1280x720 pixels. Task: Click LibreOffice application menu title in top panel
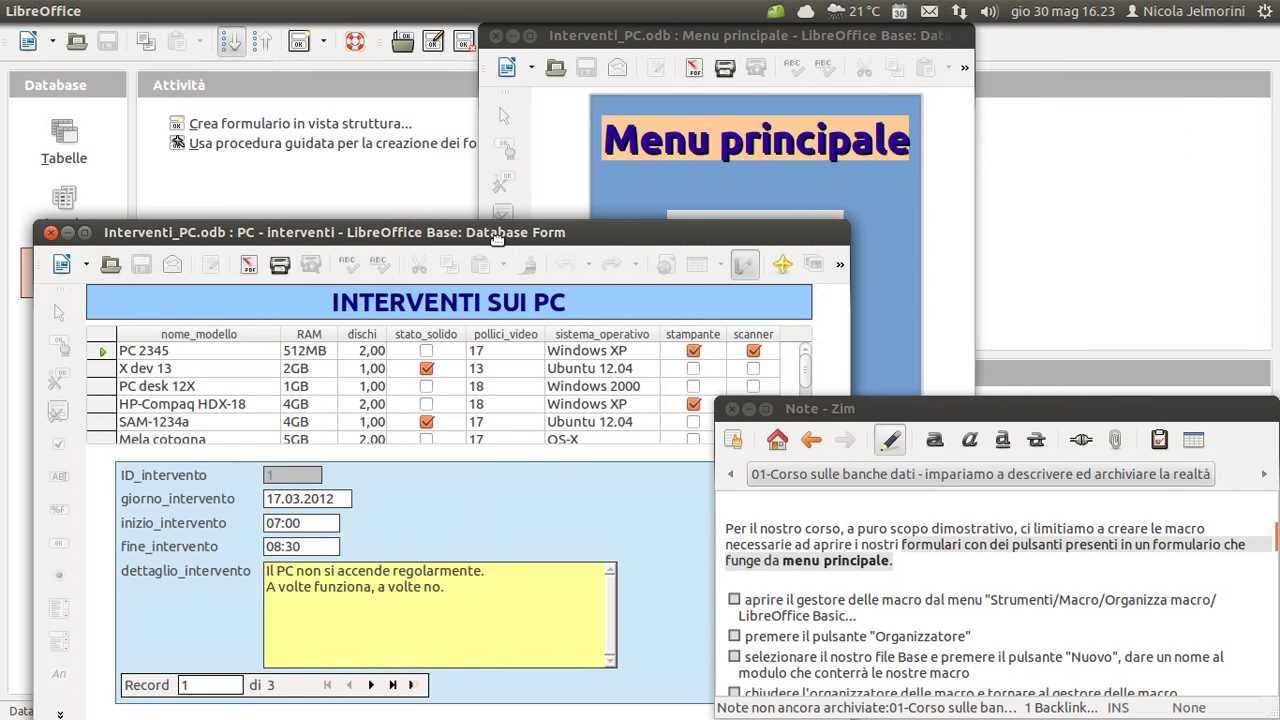click(x=43, y=11)
